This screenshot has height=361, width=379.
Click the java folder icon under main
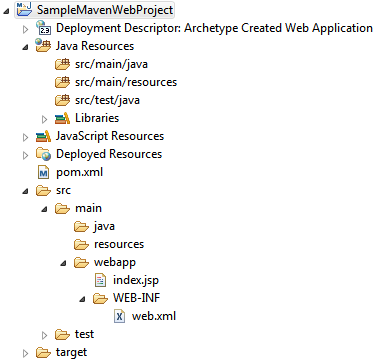pyautogui.click(x=81, y=226)
